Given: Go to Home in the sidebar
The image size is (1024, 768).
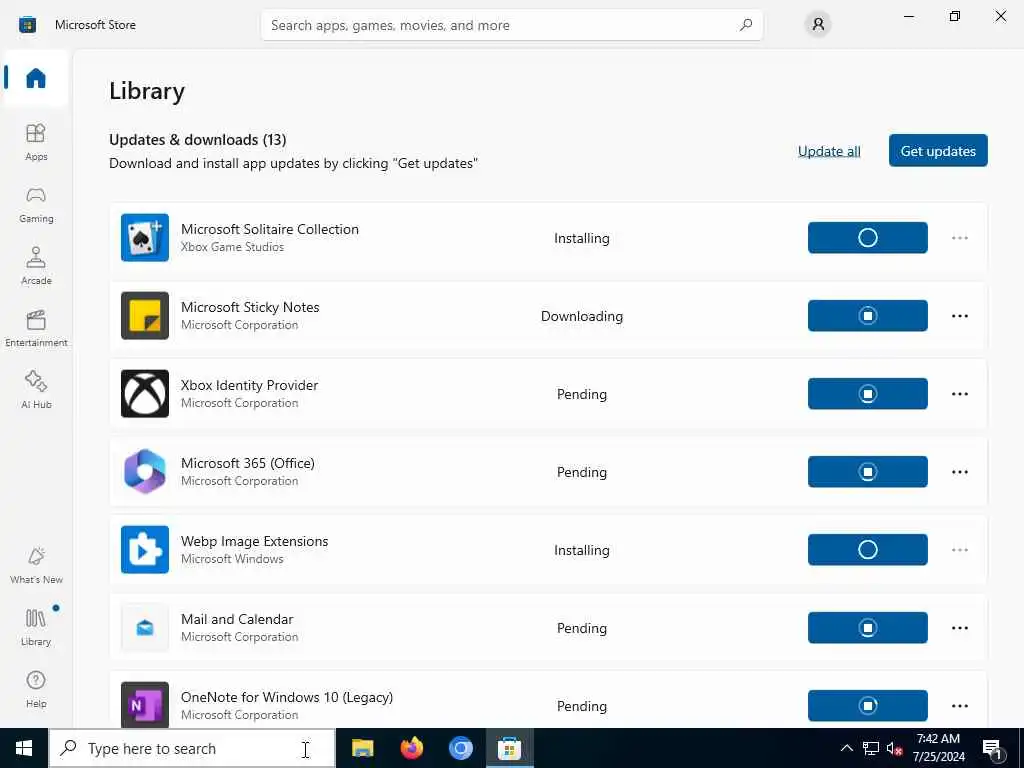Looking at the screenshot, I should pyautogui.click(x=36, y=78).
